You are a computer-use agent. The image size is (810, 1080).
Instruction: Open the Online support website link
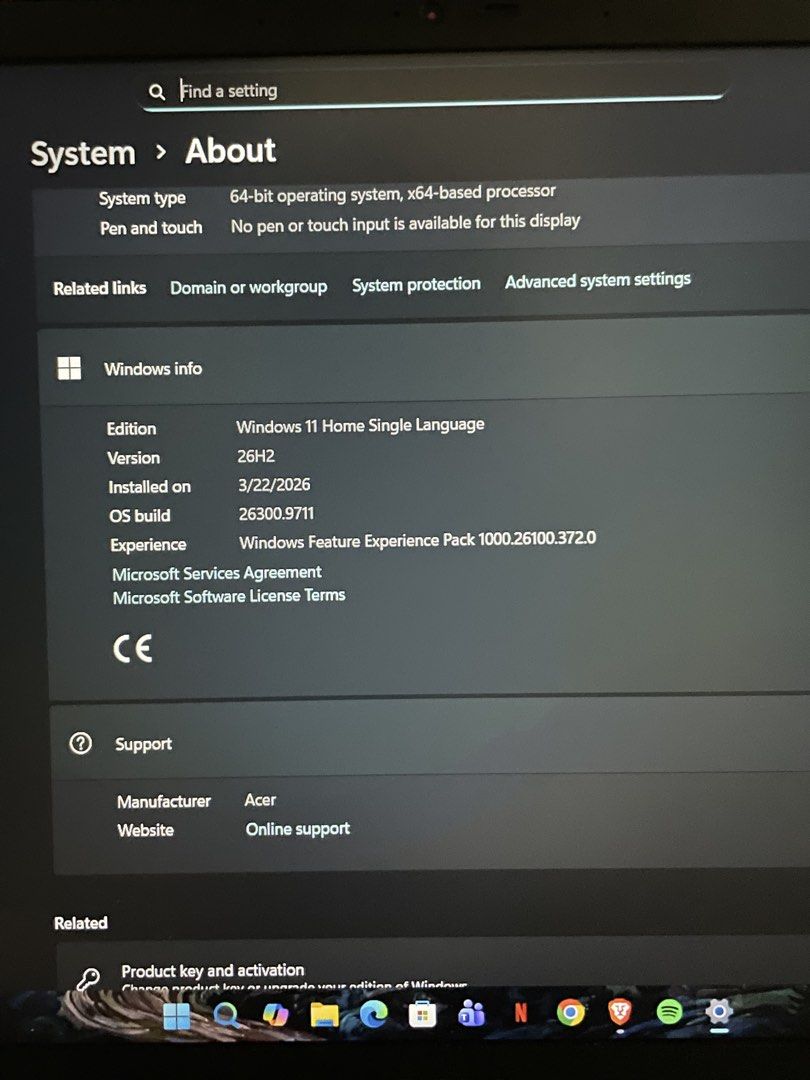[298, 829]
